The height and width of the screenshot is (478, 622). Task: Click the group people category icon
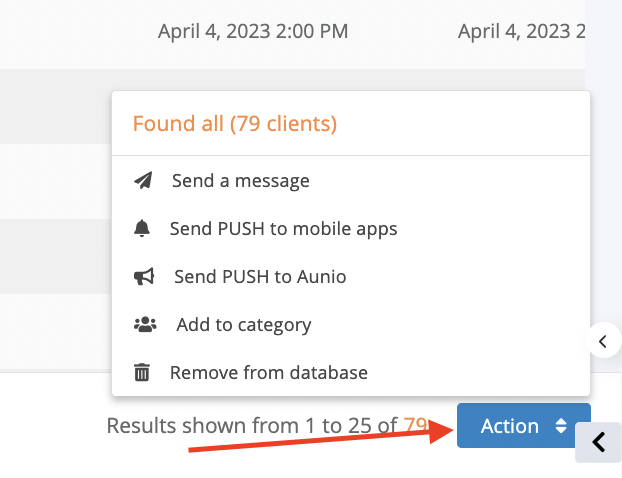point(145,324)
